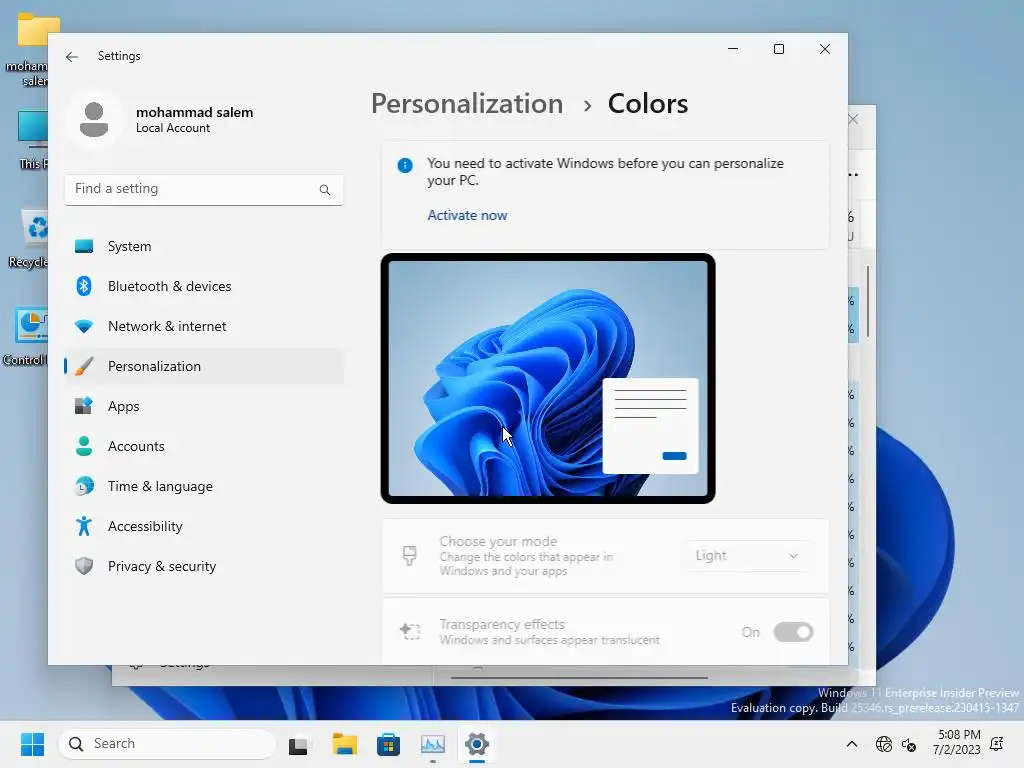The width and height of the screenshot is (1024, 768).
Task: Open Accessibility settings
Action: click(204, 526)
